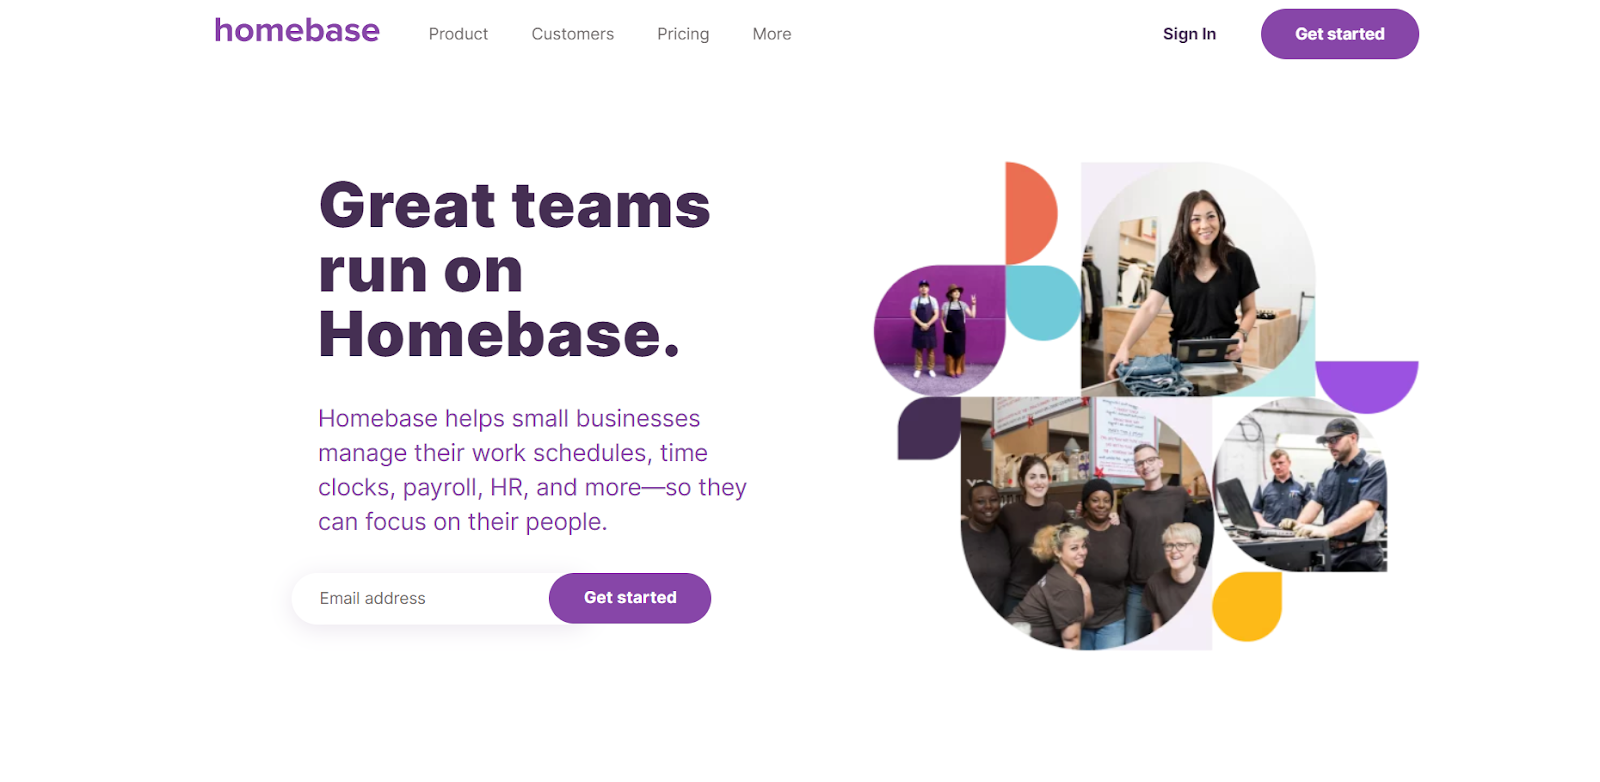The width and height of the screenshot is (1600, 782).
Task: Open group photo of smiling team
Action: coord(1086,523)
